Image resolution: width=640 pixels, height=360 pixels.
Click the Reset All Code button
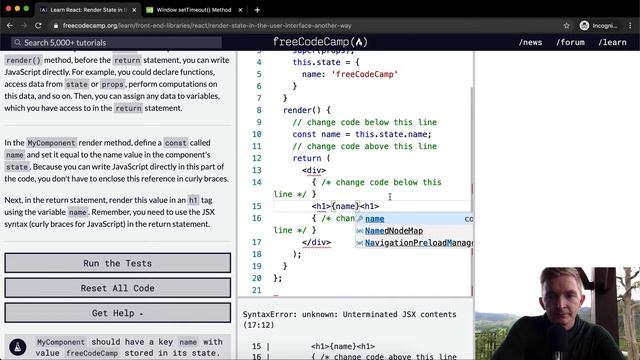click(x=118, y=288)
